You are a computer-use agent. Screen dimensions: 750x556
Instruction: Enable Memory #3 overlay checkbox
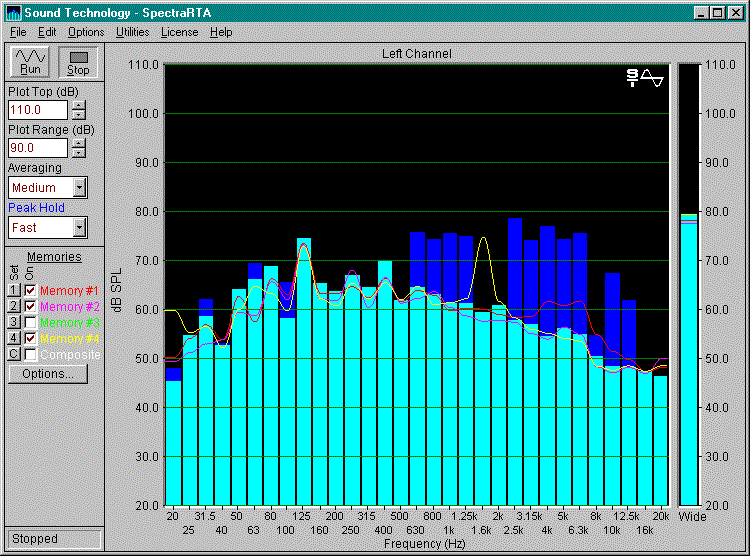(30, 322)
